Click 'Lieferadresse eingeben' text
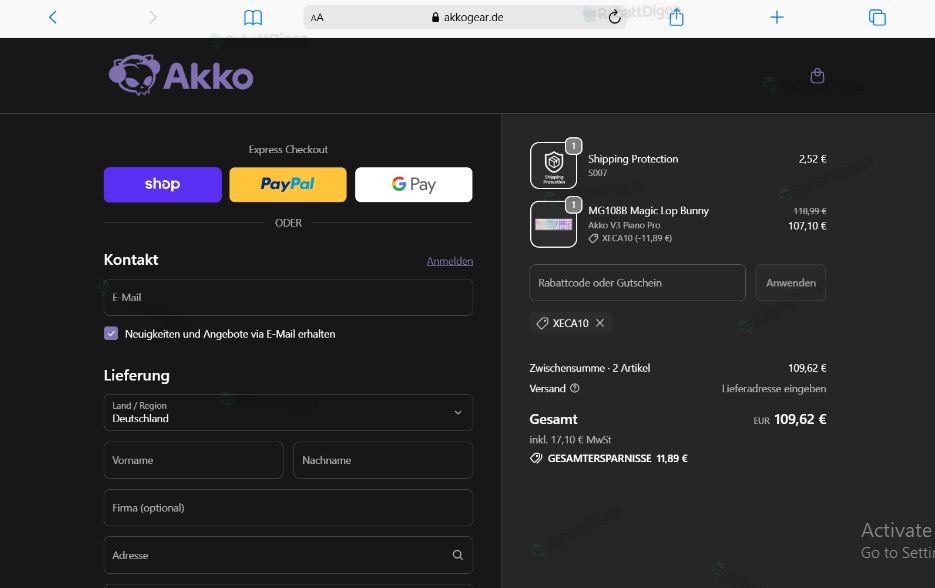 (x=773, y=389)
